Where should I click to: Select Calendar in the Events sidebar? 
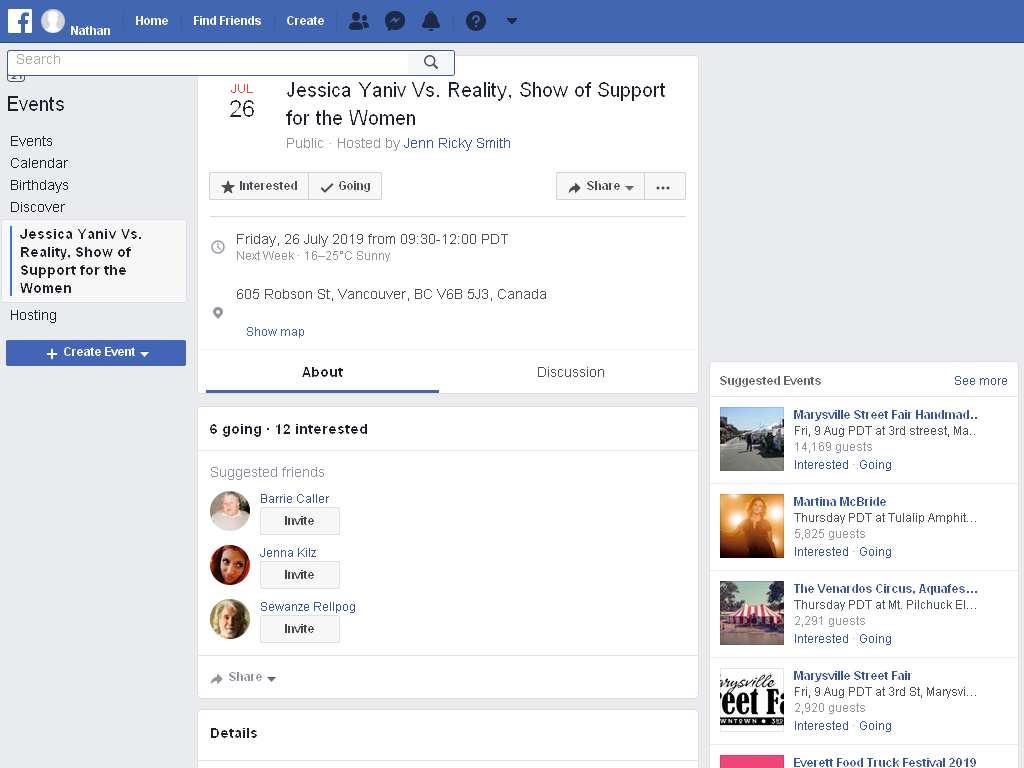(x=39, y=163)
